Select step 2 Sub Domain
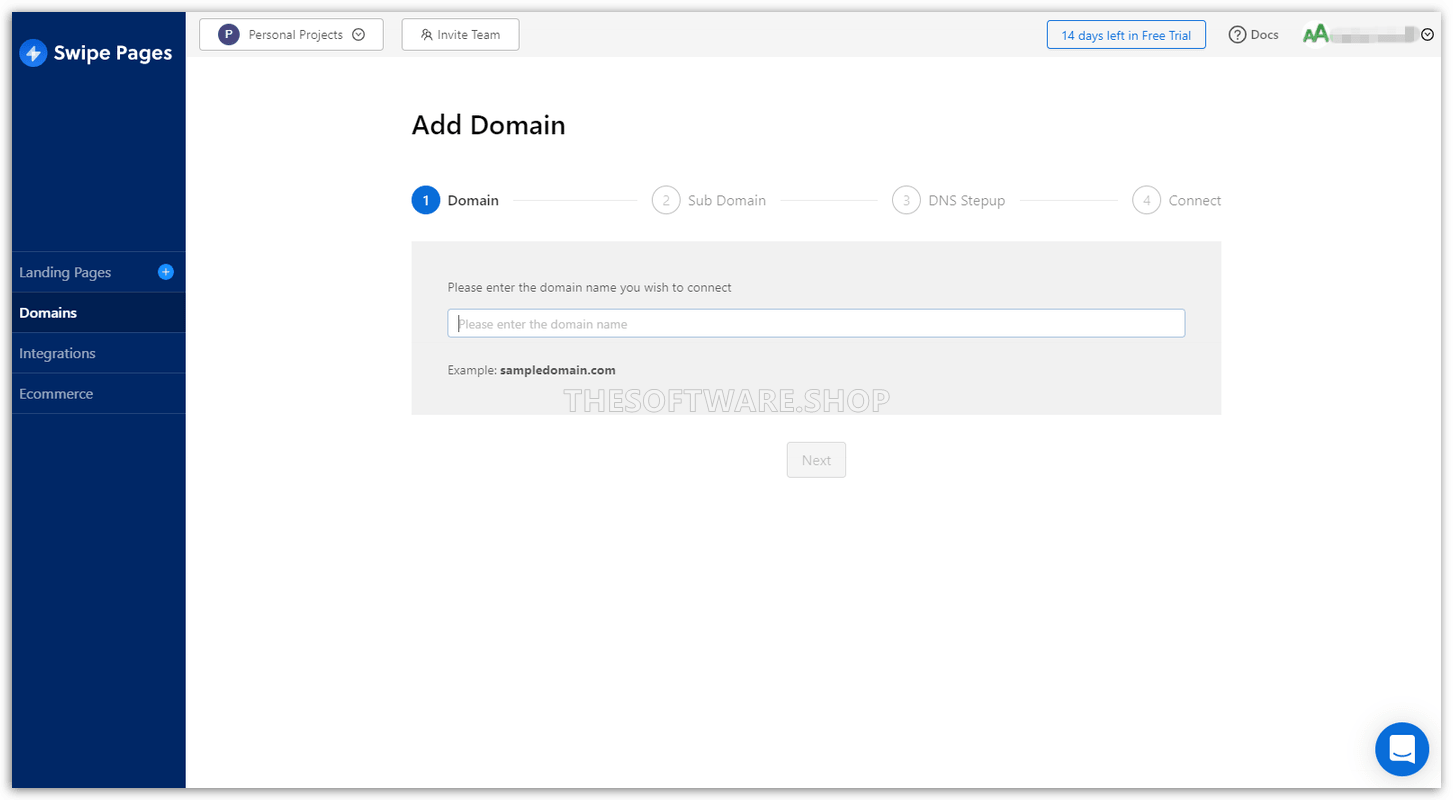This screenshot has height=800, width=1453. (x=709, y=200)
